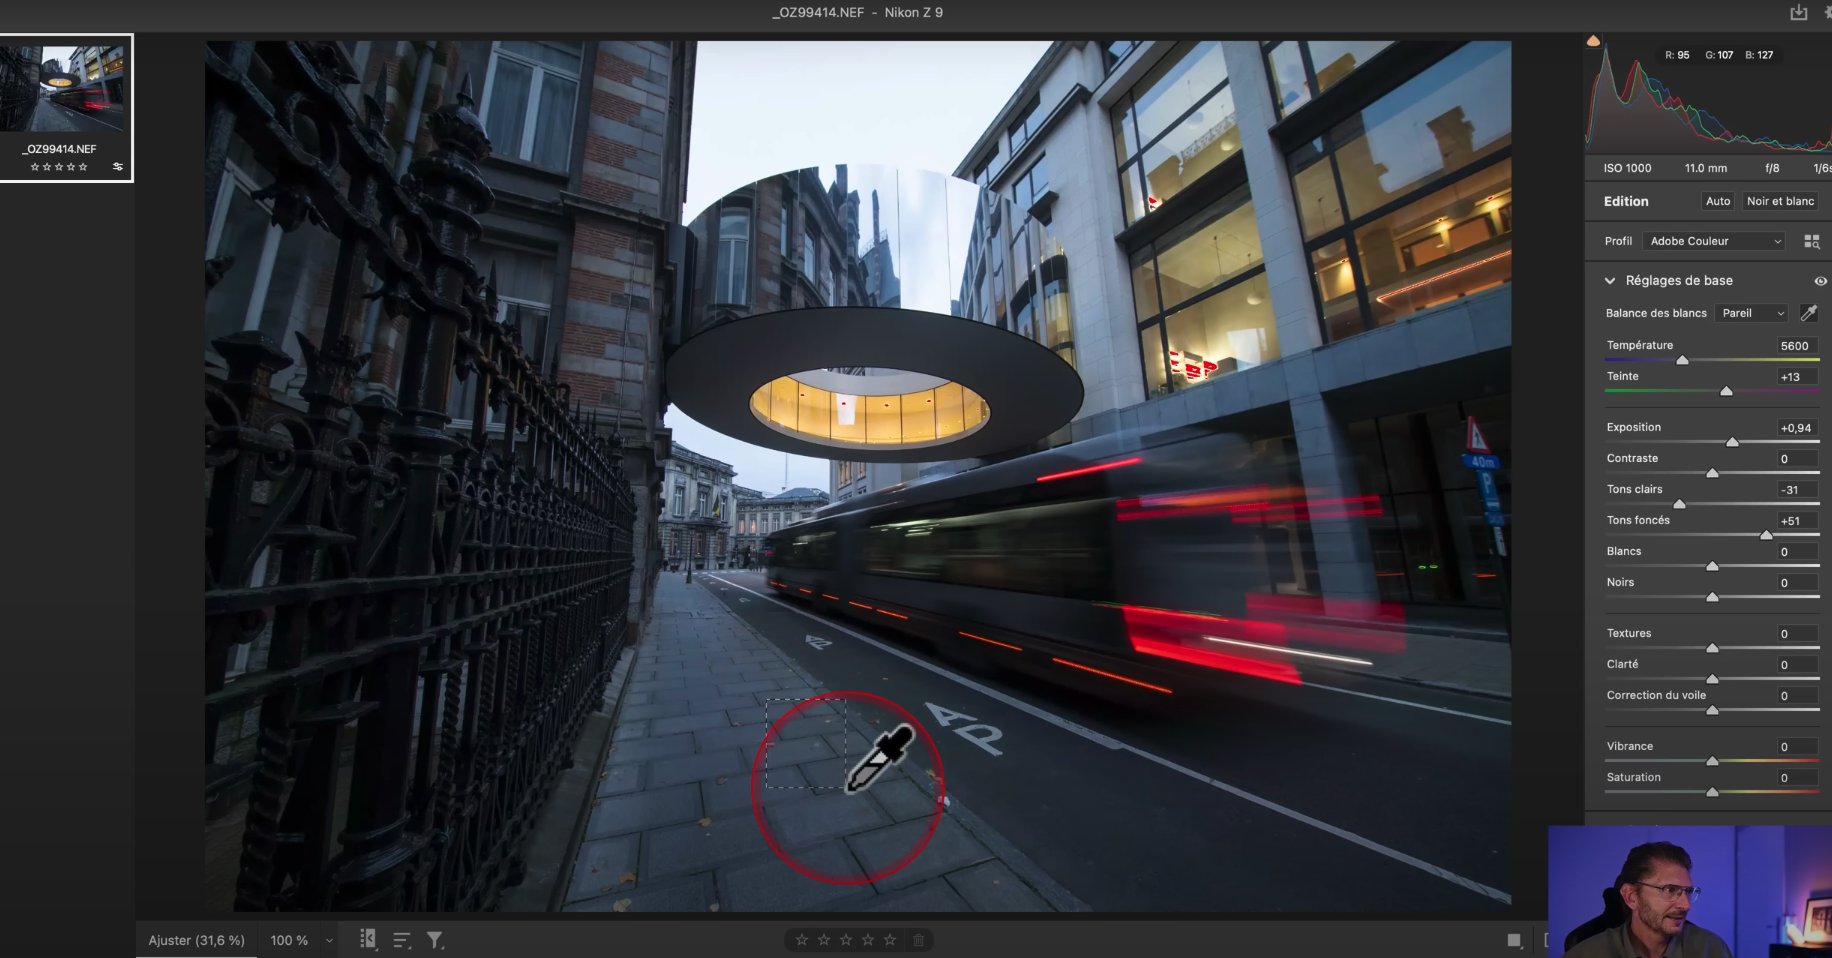This screenshot has height=958, width=1832.
Task: Toggle the shadow clipping warning in the histogram
Action: click(x=1593, y=41)
